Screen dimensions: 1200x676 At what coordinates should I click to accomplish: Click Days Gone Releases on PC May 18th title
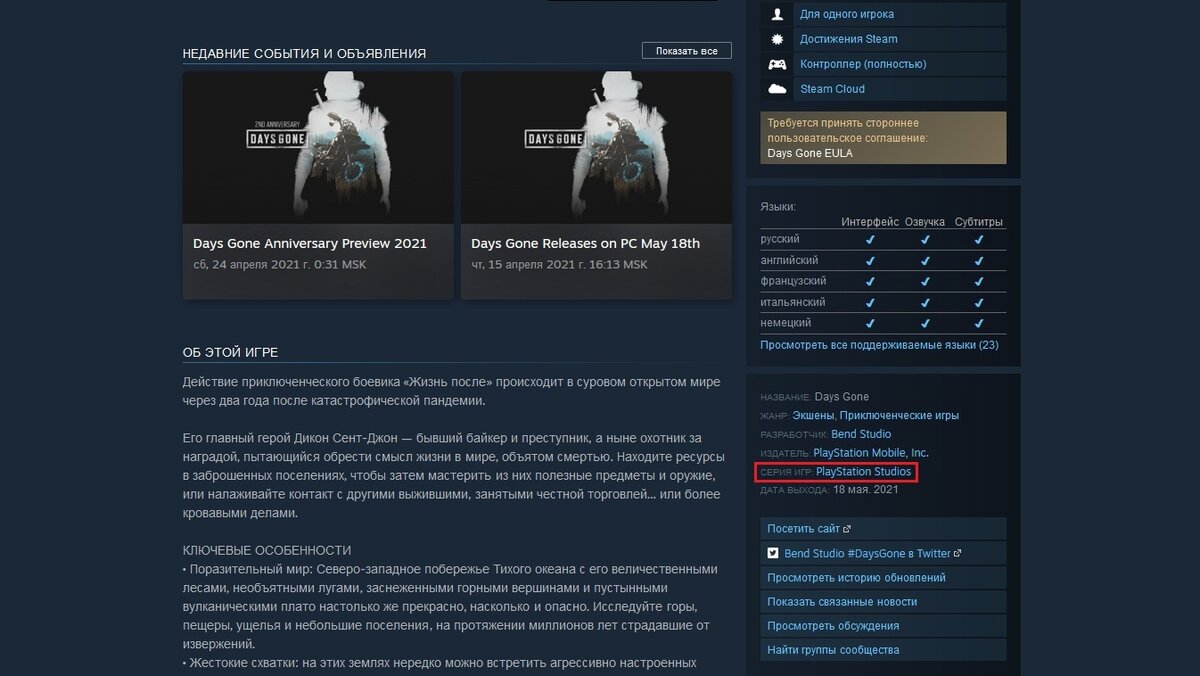[586, 243]
